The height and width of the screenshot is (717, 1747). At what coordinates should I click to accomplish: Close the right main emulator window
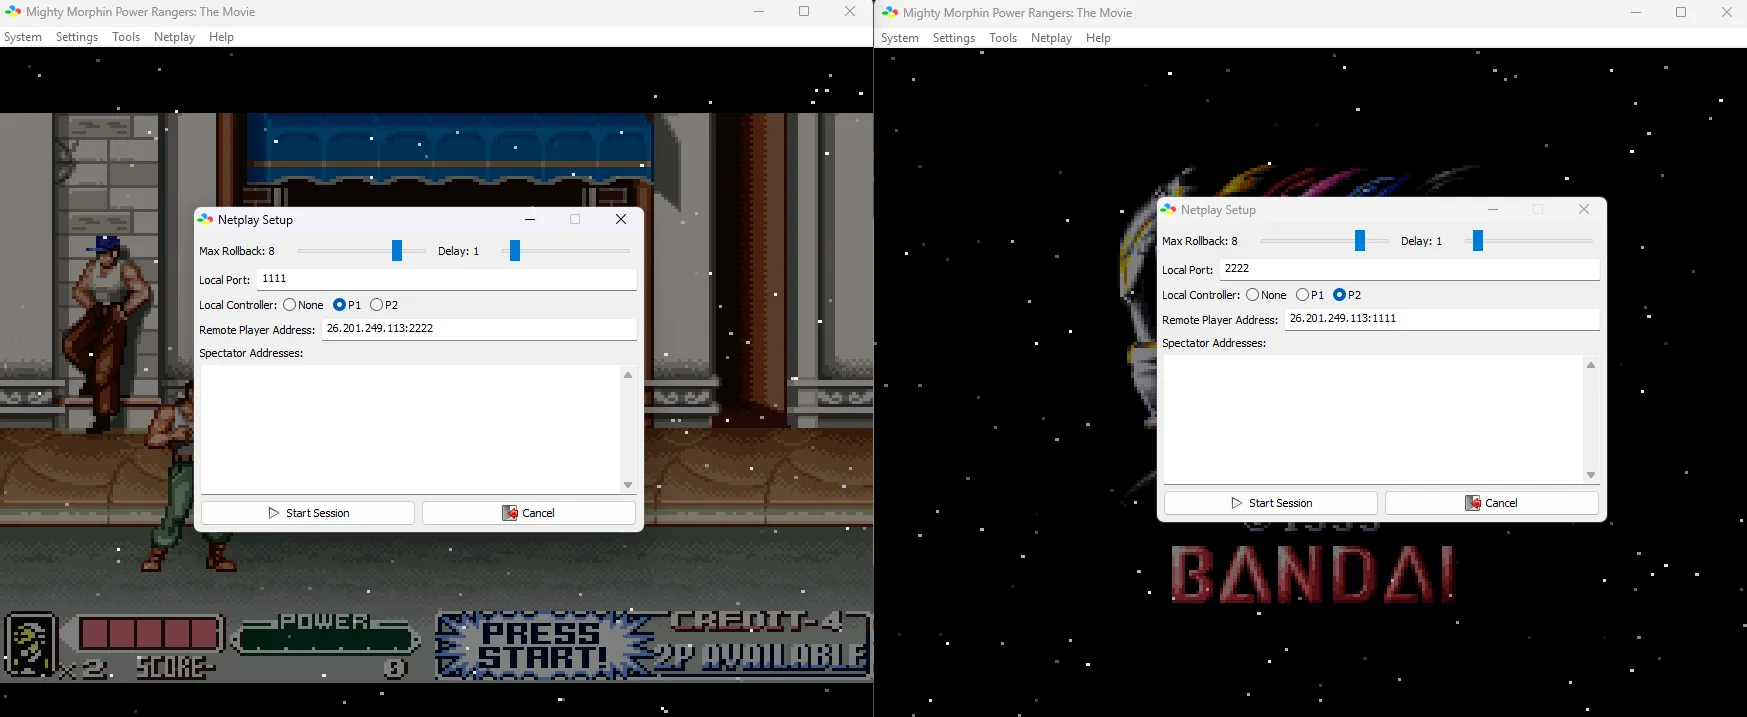tap(1726, 13)
